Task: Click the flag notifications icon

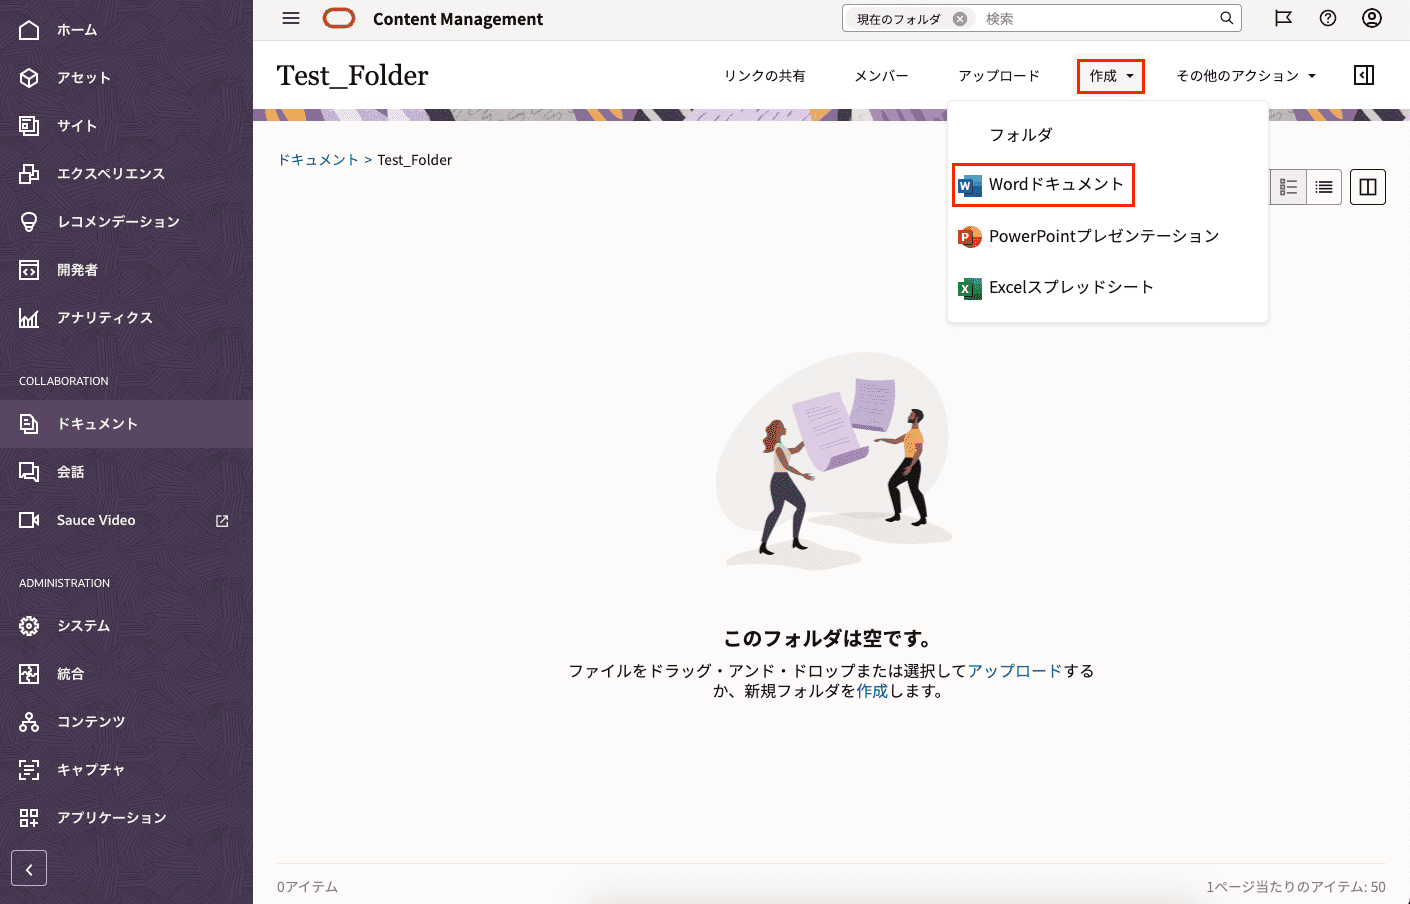Action: pos(1283,18)
